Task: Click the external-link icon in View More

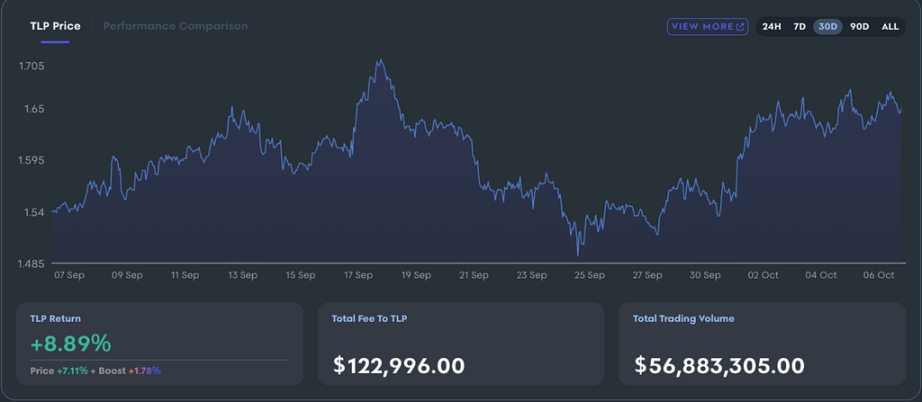Action: point(740,27)
